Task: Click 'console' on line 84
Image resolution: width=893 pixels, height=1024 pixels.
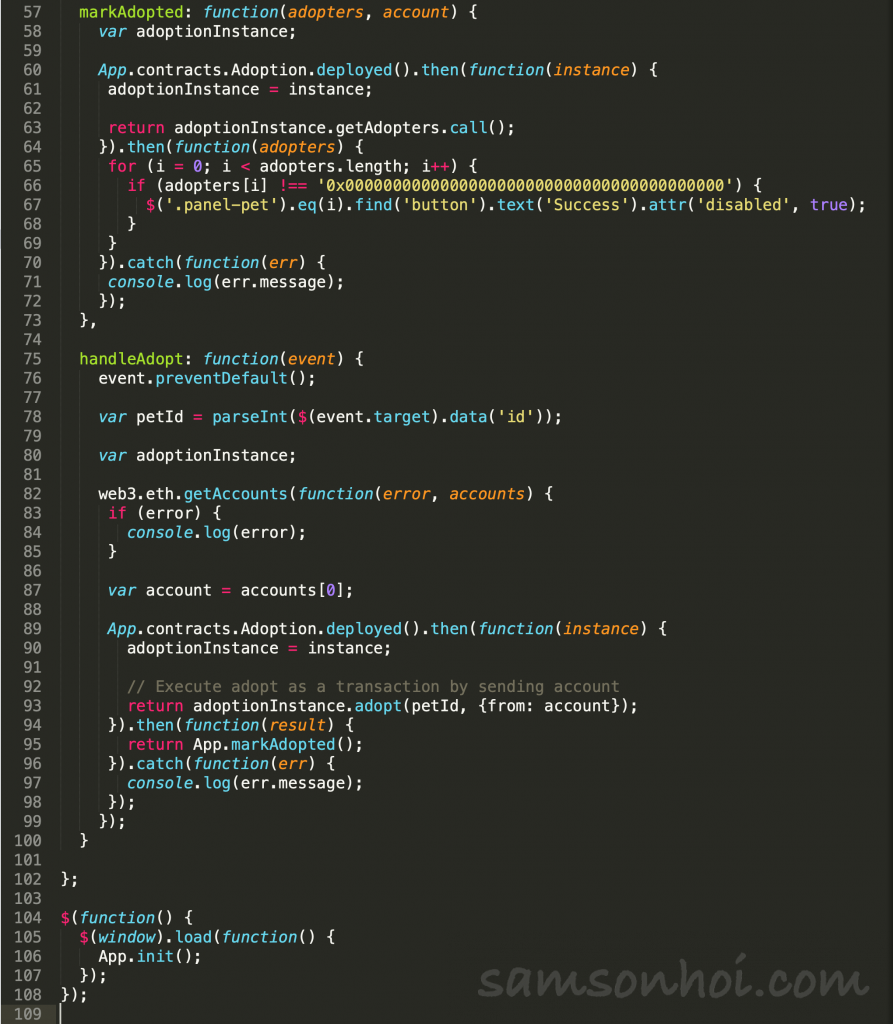Action: [160, 532]
